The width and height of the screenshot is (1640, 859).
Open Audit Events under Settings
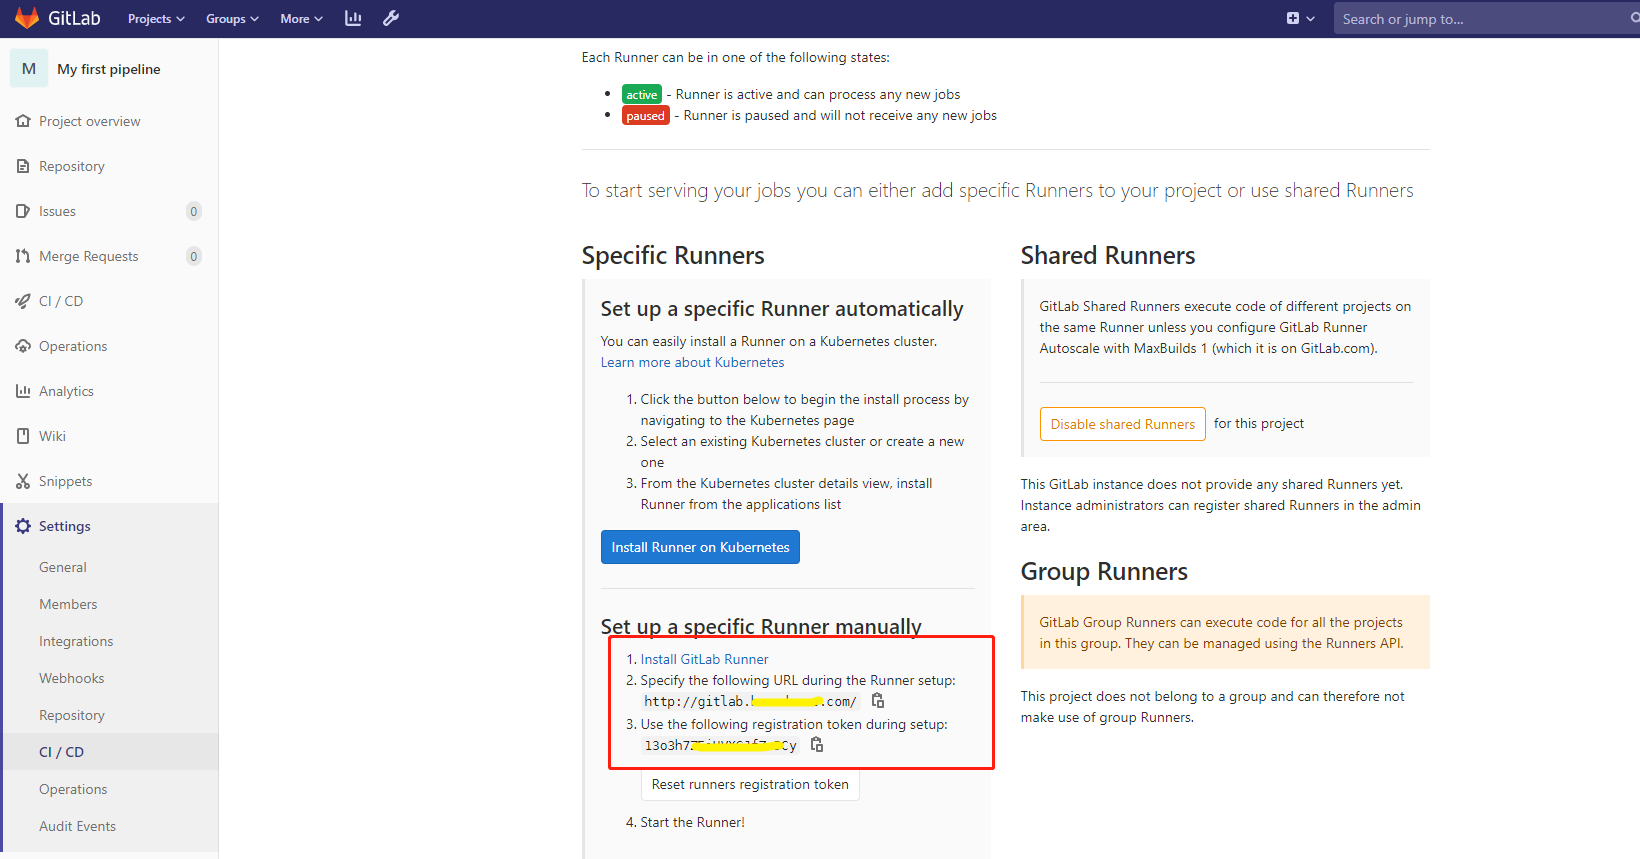(77, 826)
